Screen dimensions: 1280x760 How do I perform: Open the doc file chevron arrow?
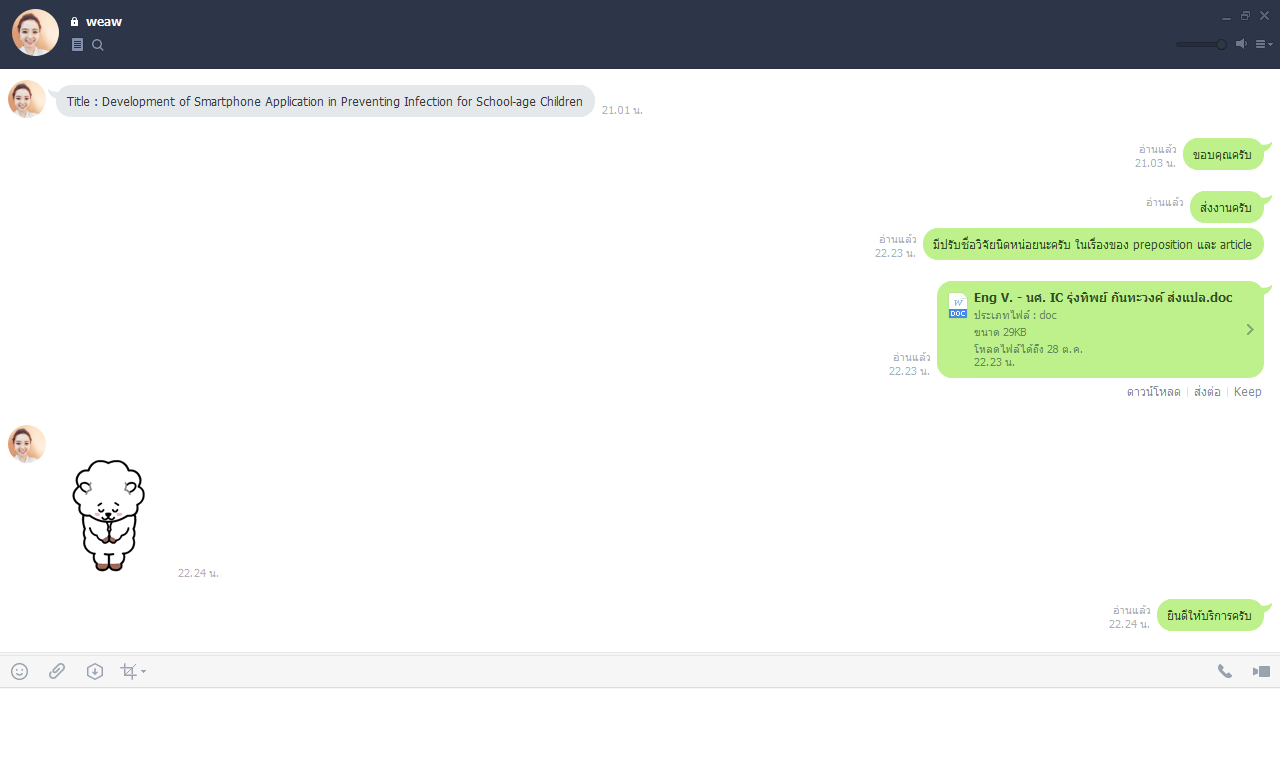pyautogui.click(x=1250, y=329)
